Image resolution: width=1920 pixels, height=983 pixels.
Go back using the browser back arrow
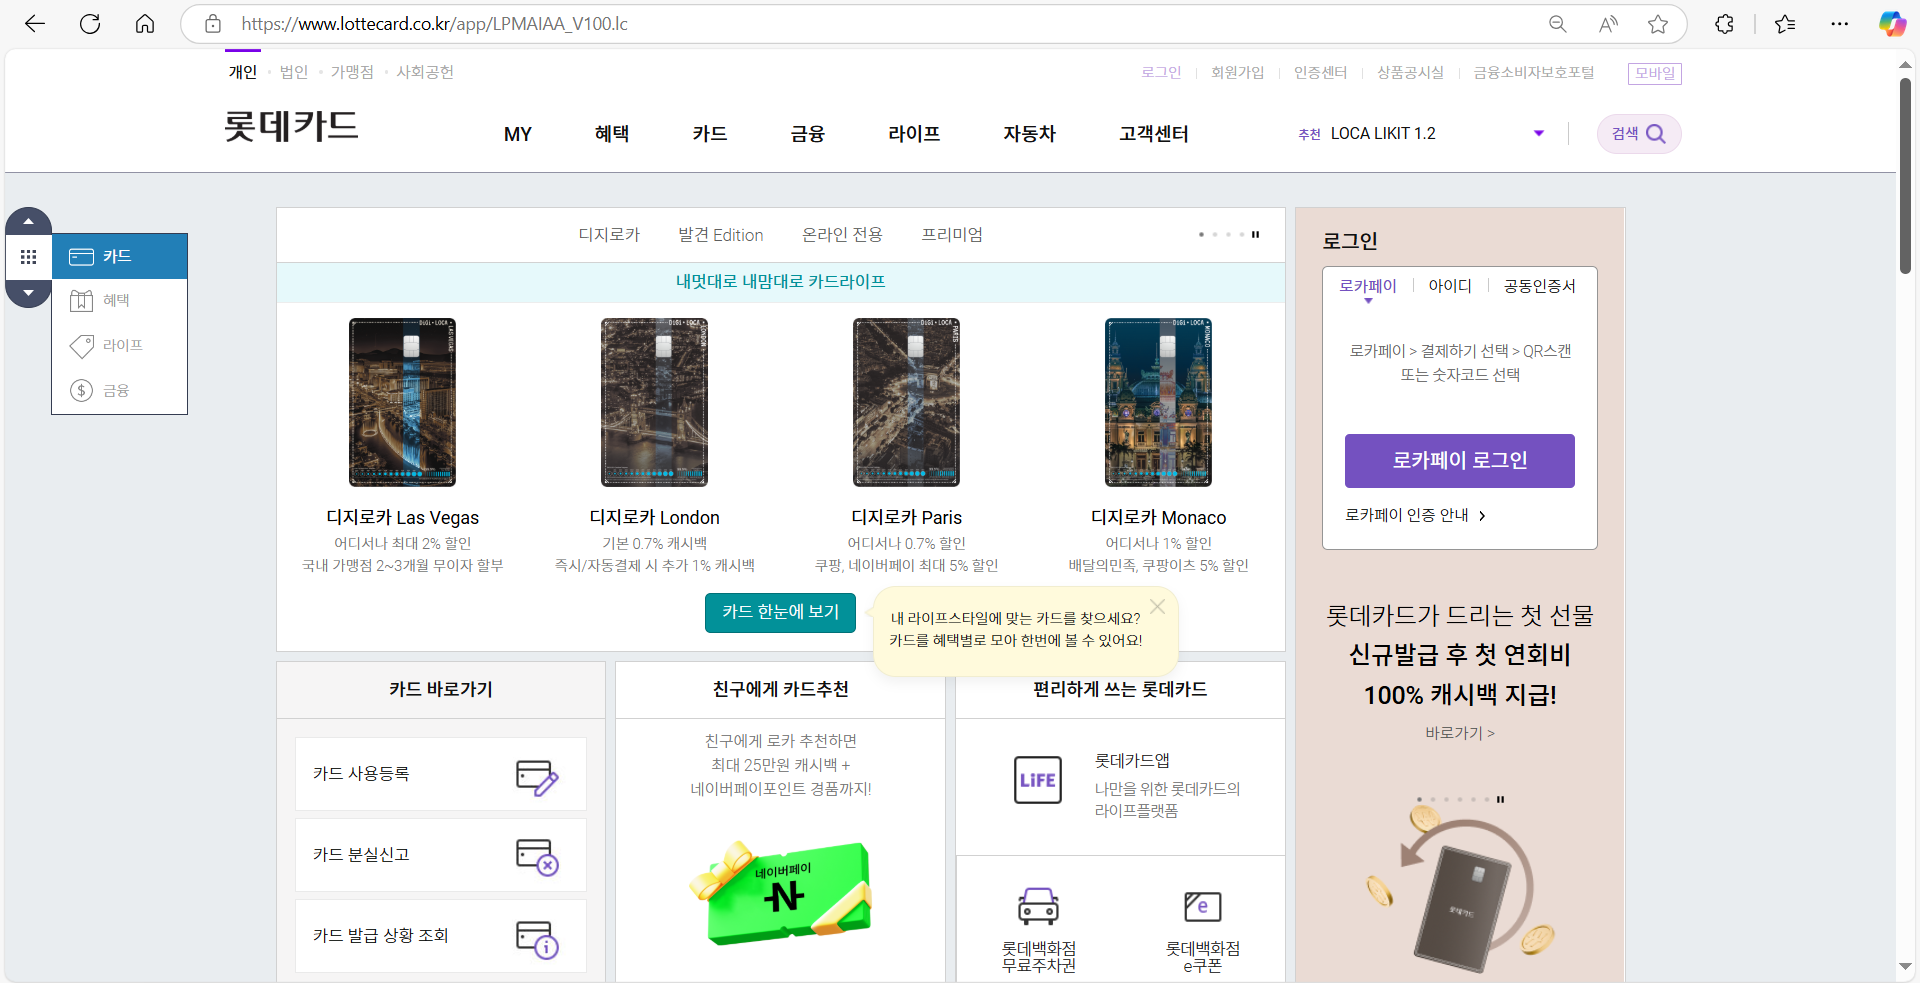tap(35, 24)
